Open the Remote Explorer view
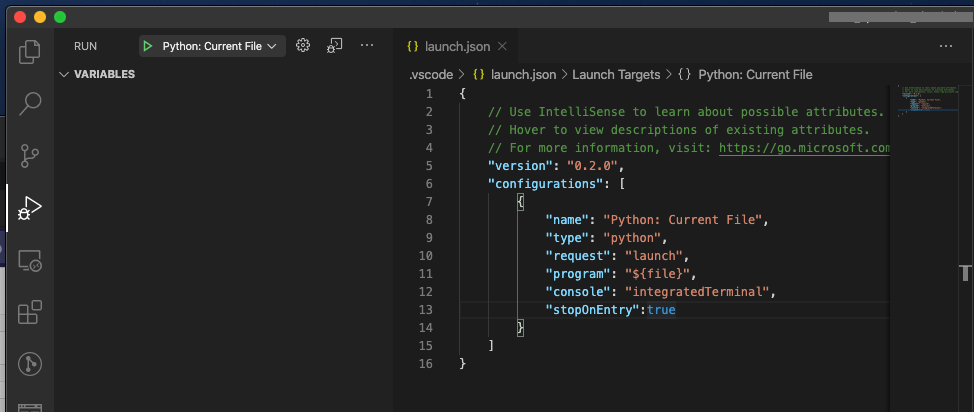This screenshot has height=412, width=974. click(x=30, y=260)
